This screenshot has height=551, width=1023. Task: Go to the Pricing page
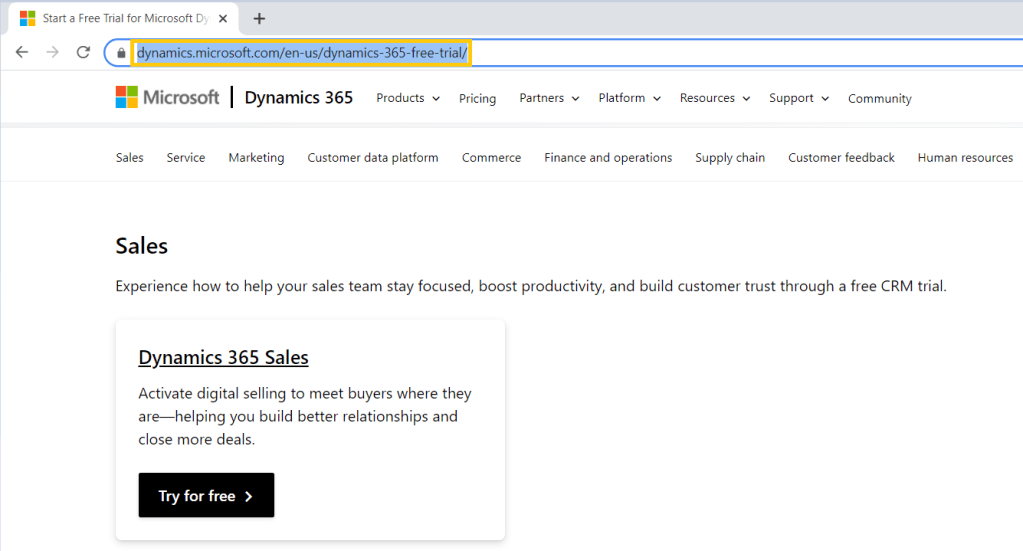click(x=477, y=98)
